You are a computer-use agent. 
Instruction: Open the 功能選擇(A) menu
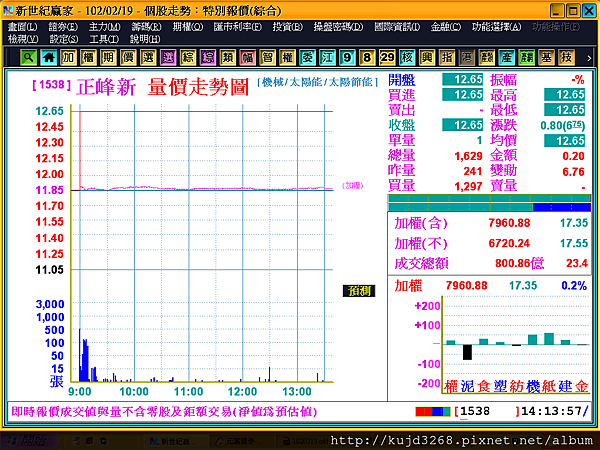point(496,27)
